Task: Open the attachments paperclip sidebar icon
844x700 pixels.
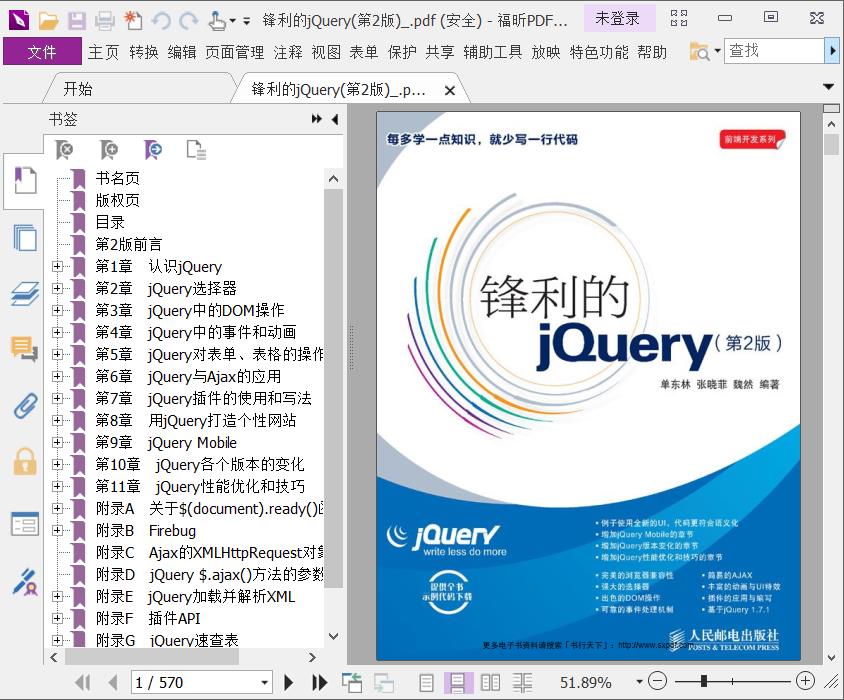Action: (25, 405)
